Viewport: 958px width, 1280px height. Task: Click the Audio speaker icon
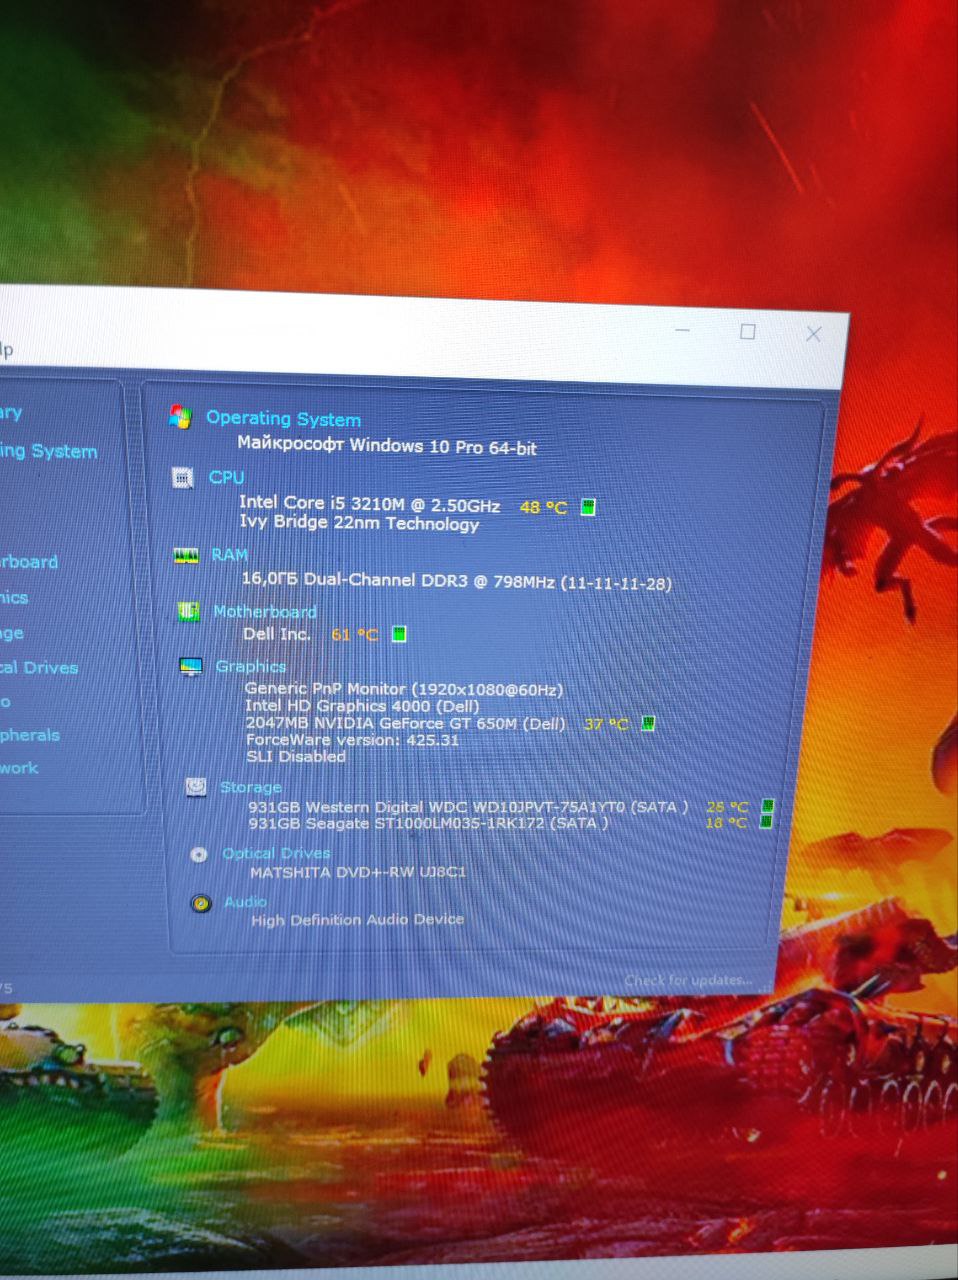click(x=201, y=904)
